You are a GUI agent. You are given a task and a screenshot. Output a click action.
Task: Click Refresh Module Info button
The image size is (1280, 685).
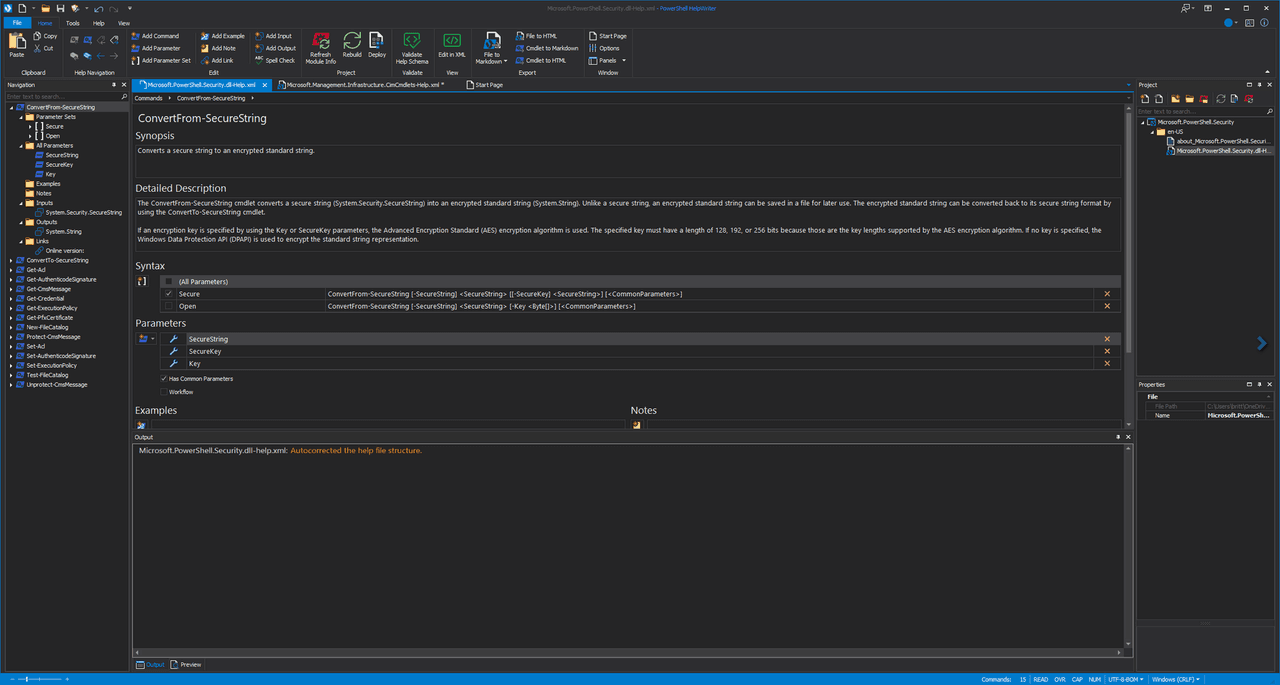click(x=321, y=47)
